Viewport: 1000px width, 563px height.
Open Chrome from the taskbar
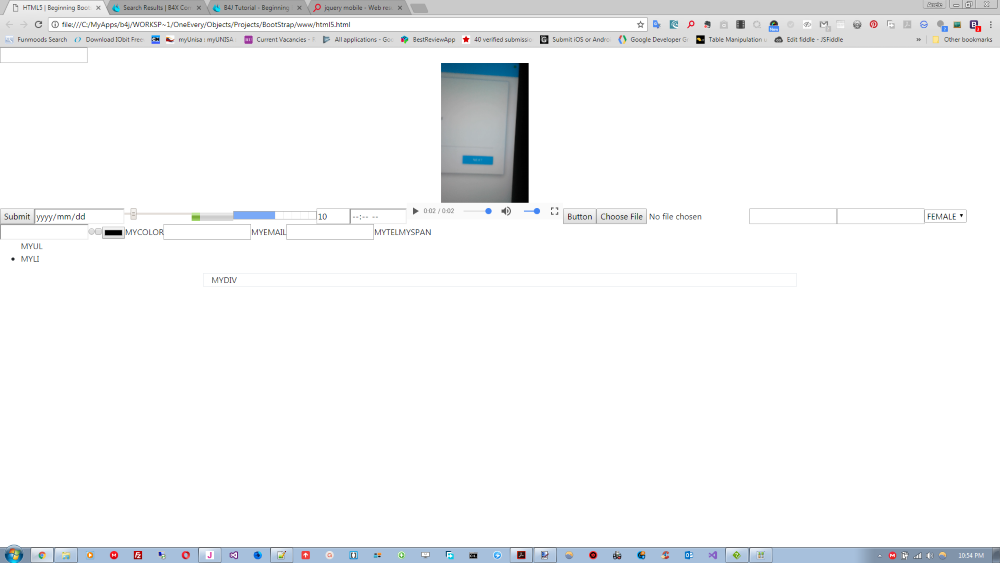point(42,555)
